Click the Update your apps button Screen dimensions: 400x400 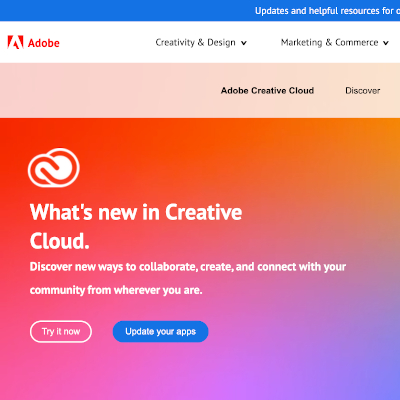click(x=160, y=332)
